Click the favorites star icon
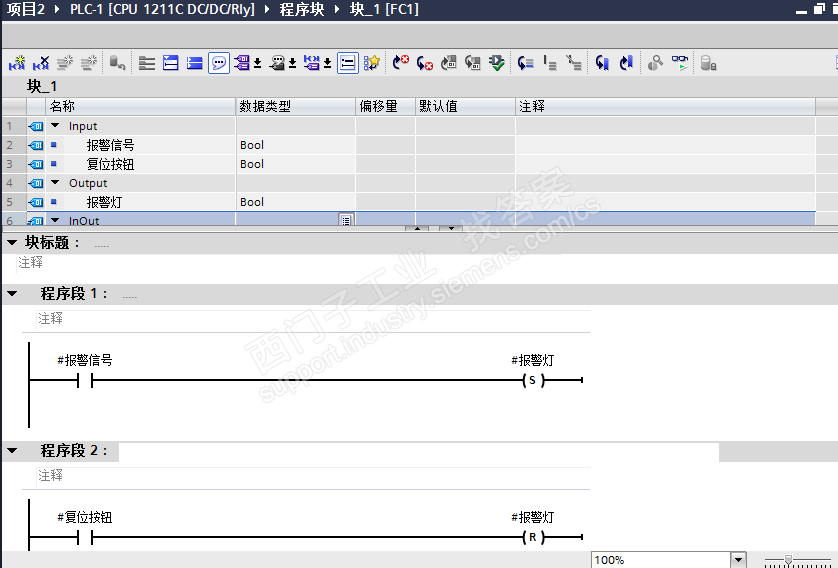Screen dimensions: 838x568 [x=371, y=63]
